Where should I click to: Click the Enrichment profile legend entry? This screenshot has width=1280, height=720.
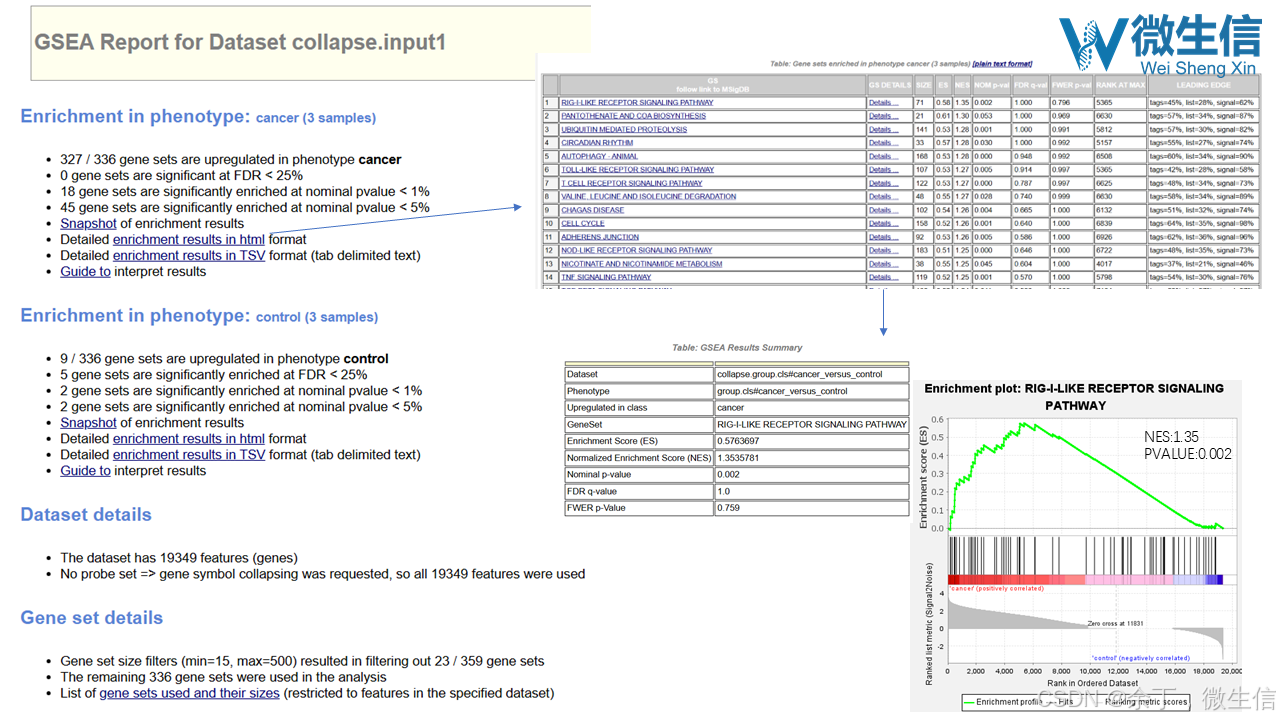[x=1002, y=702]
